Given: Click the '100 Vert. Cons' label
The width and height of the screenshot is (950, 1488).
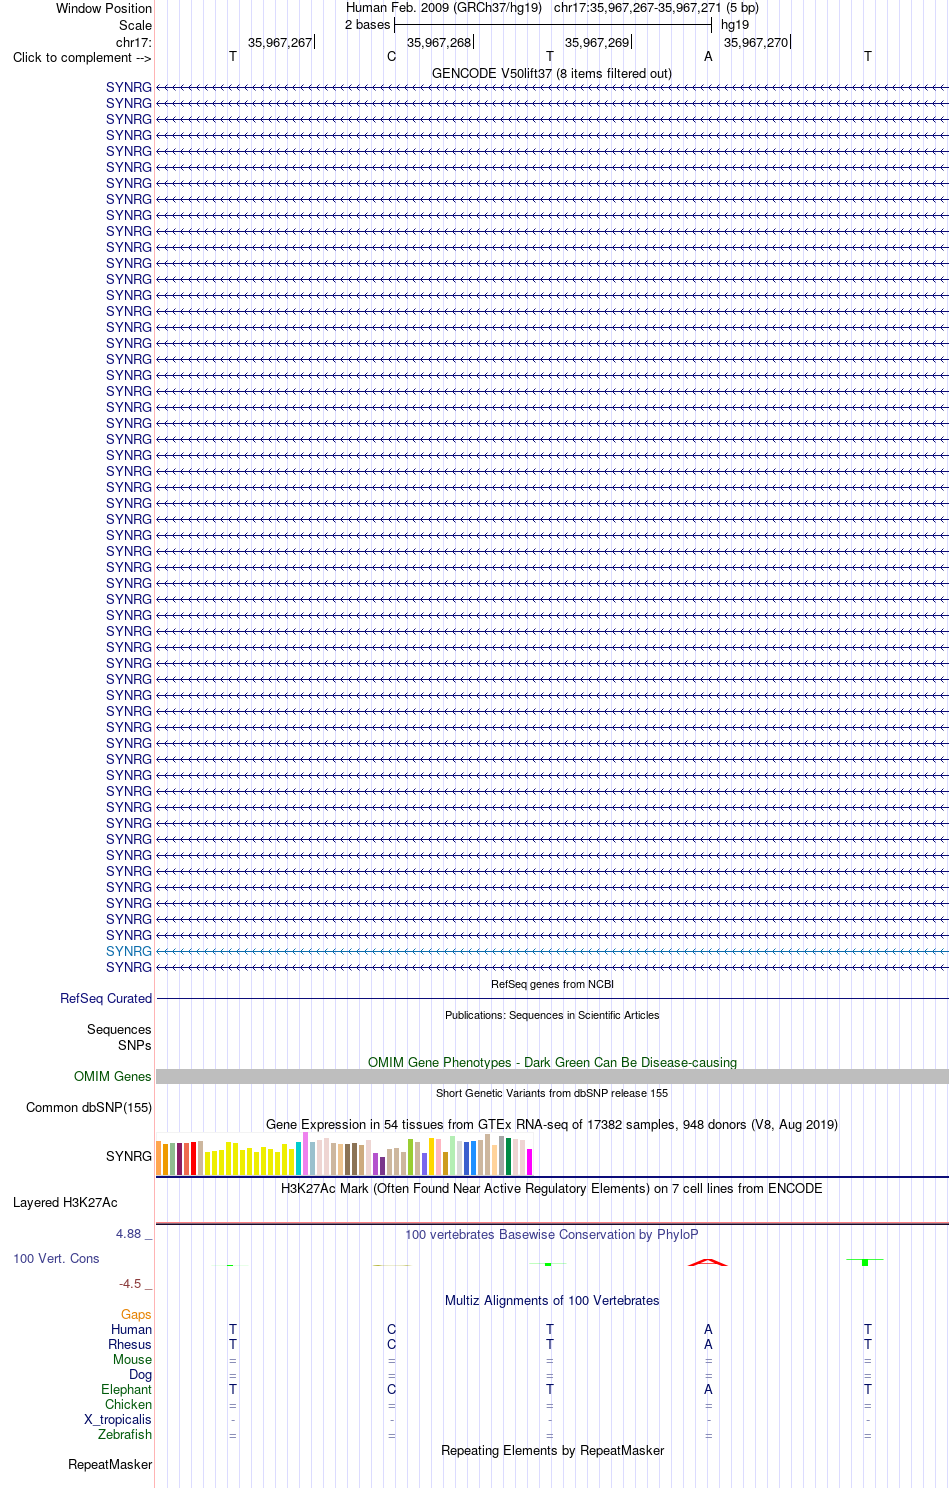Looking at the screenshot, I should (x=56, y=1258).
